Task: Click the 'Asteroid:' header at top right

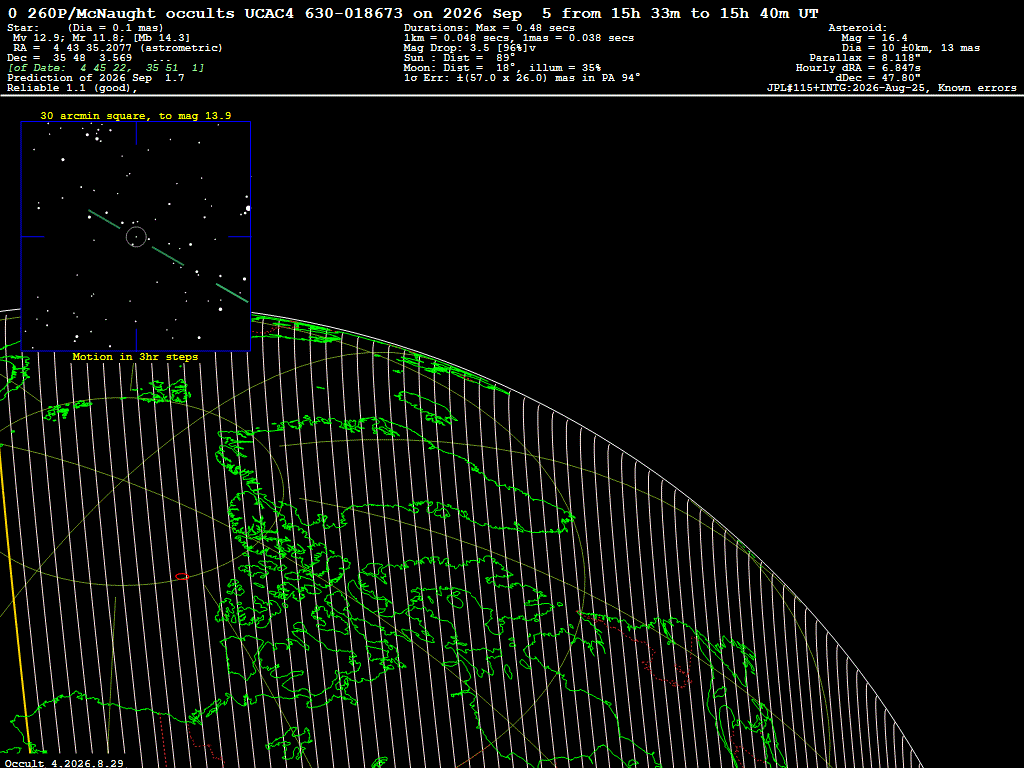Action: (x=857, y=28)
